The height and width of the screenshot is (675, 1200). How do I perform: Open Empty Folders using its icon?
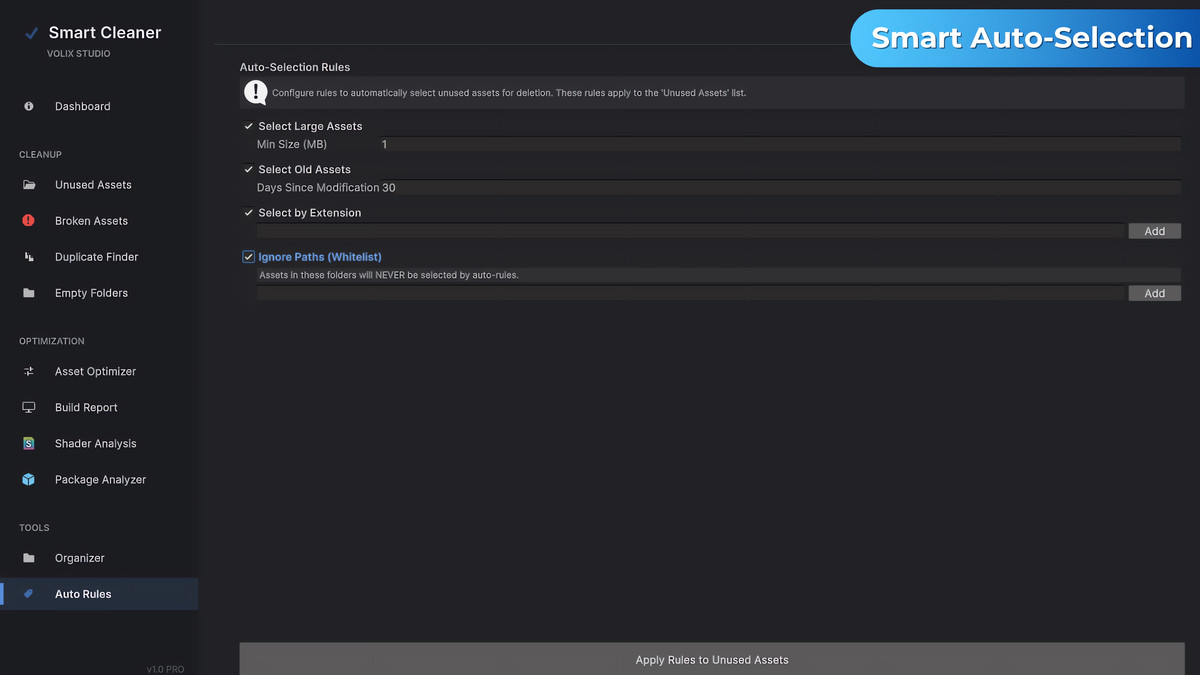point(27,293)
